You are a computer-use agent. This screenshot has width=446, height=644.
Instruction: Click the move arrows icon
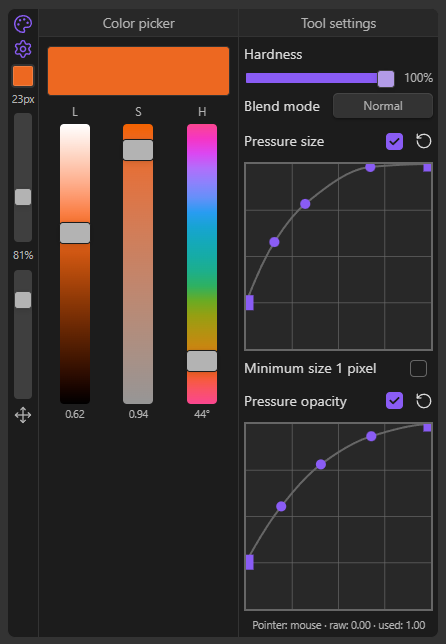tap(23, 415)
